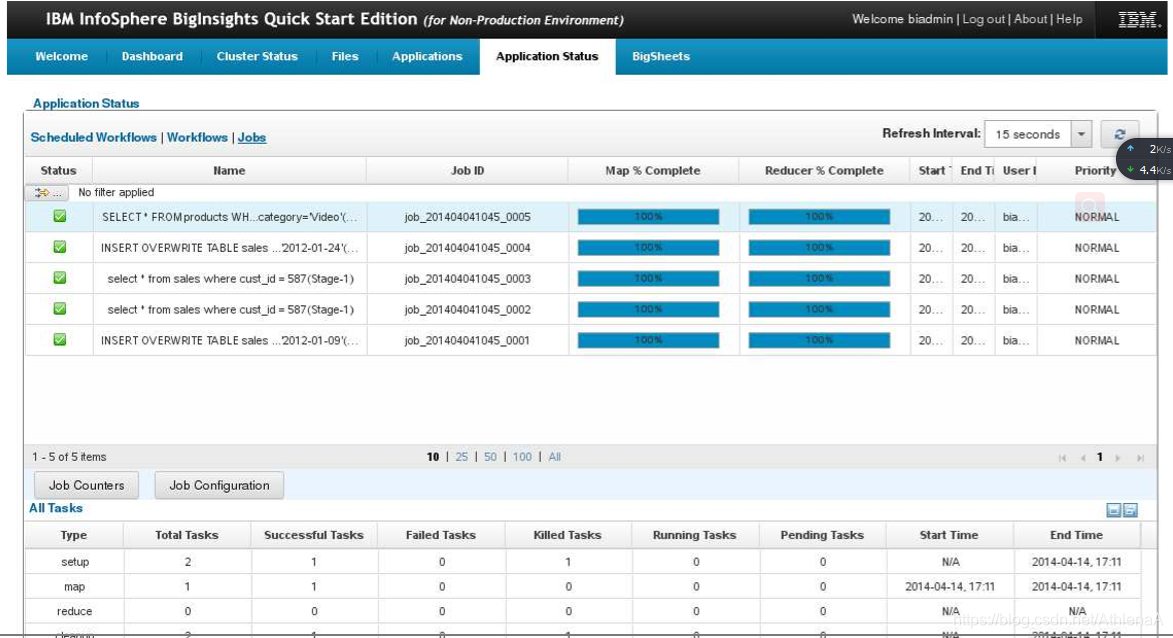Show 50 items per page
Image resolution: width=1173 pixels, height=638 pixels.
tap(490, 457)
